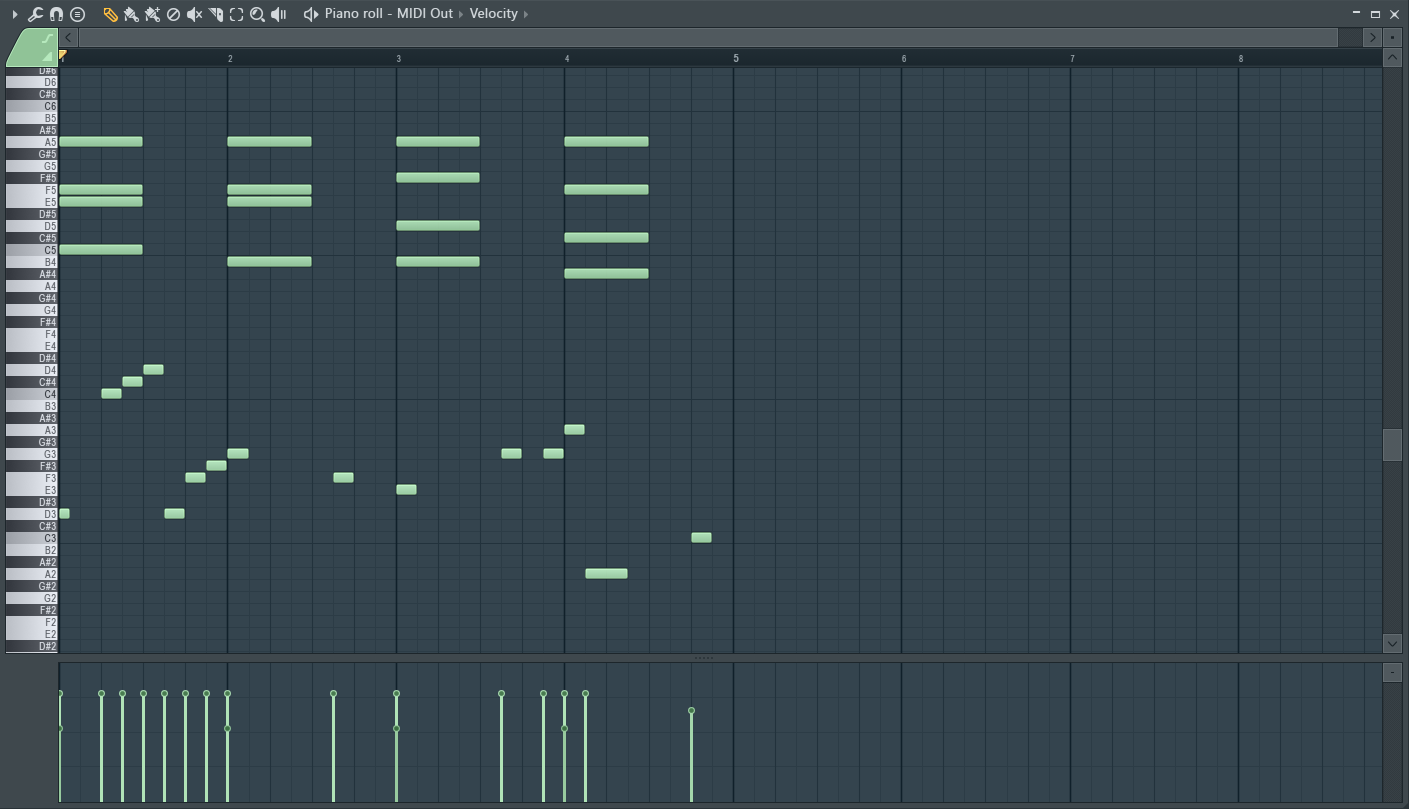1409x809 pixels.
Task: Click bar 3 on the timeline ruler
Action: 398,59
